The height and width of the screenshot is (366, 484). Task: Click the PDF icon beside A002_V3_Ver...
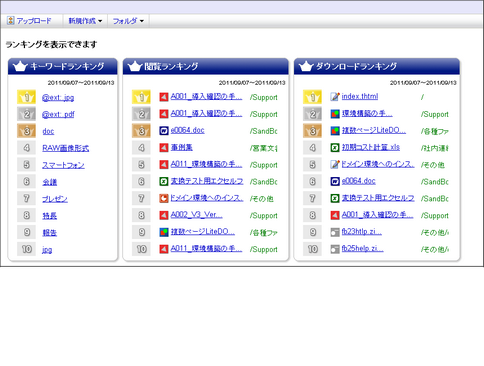pos(164,215)
